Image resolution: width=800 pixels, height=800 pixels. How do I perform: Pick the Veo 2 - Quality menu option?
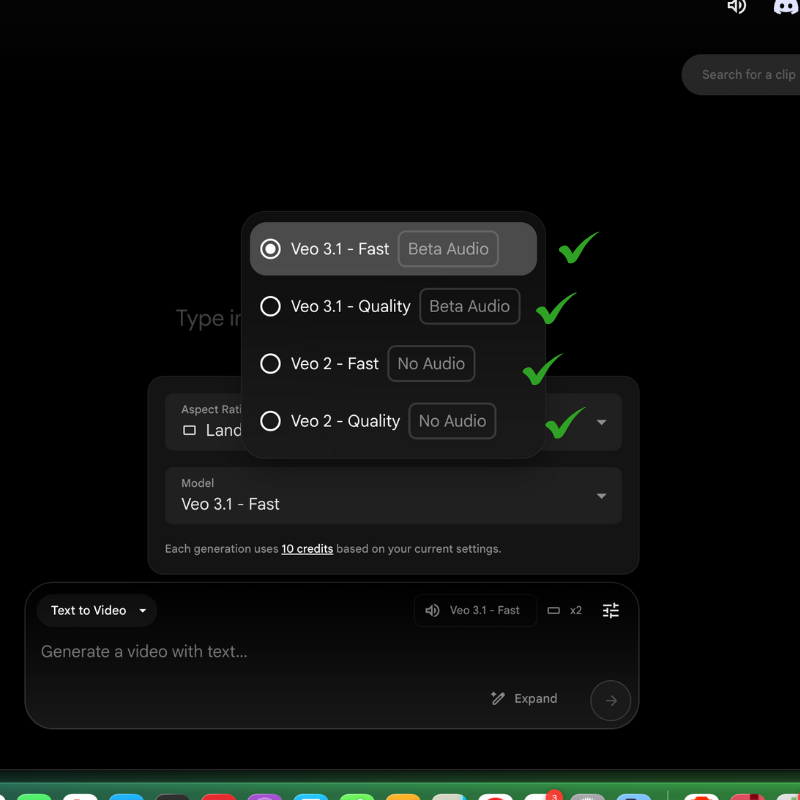[345, 421]
